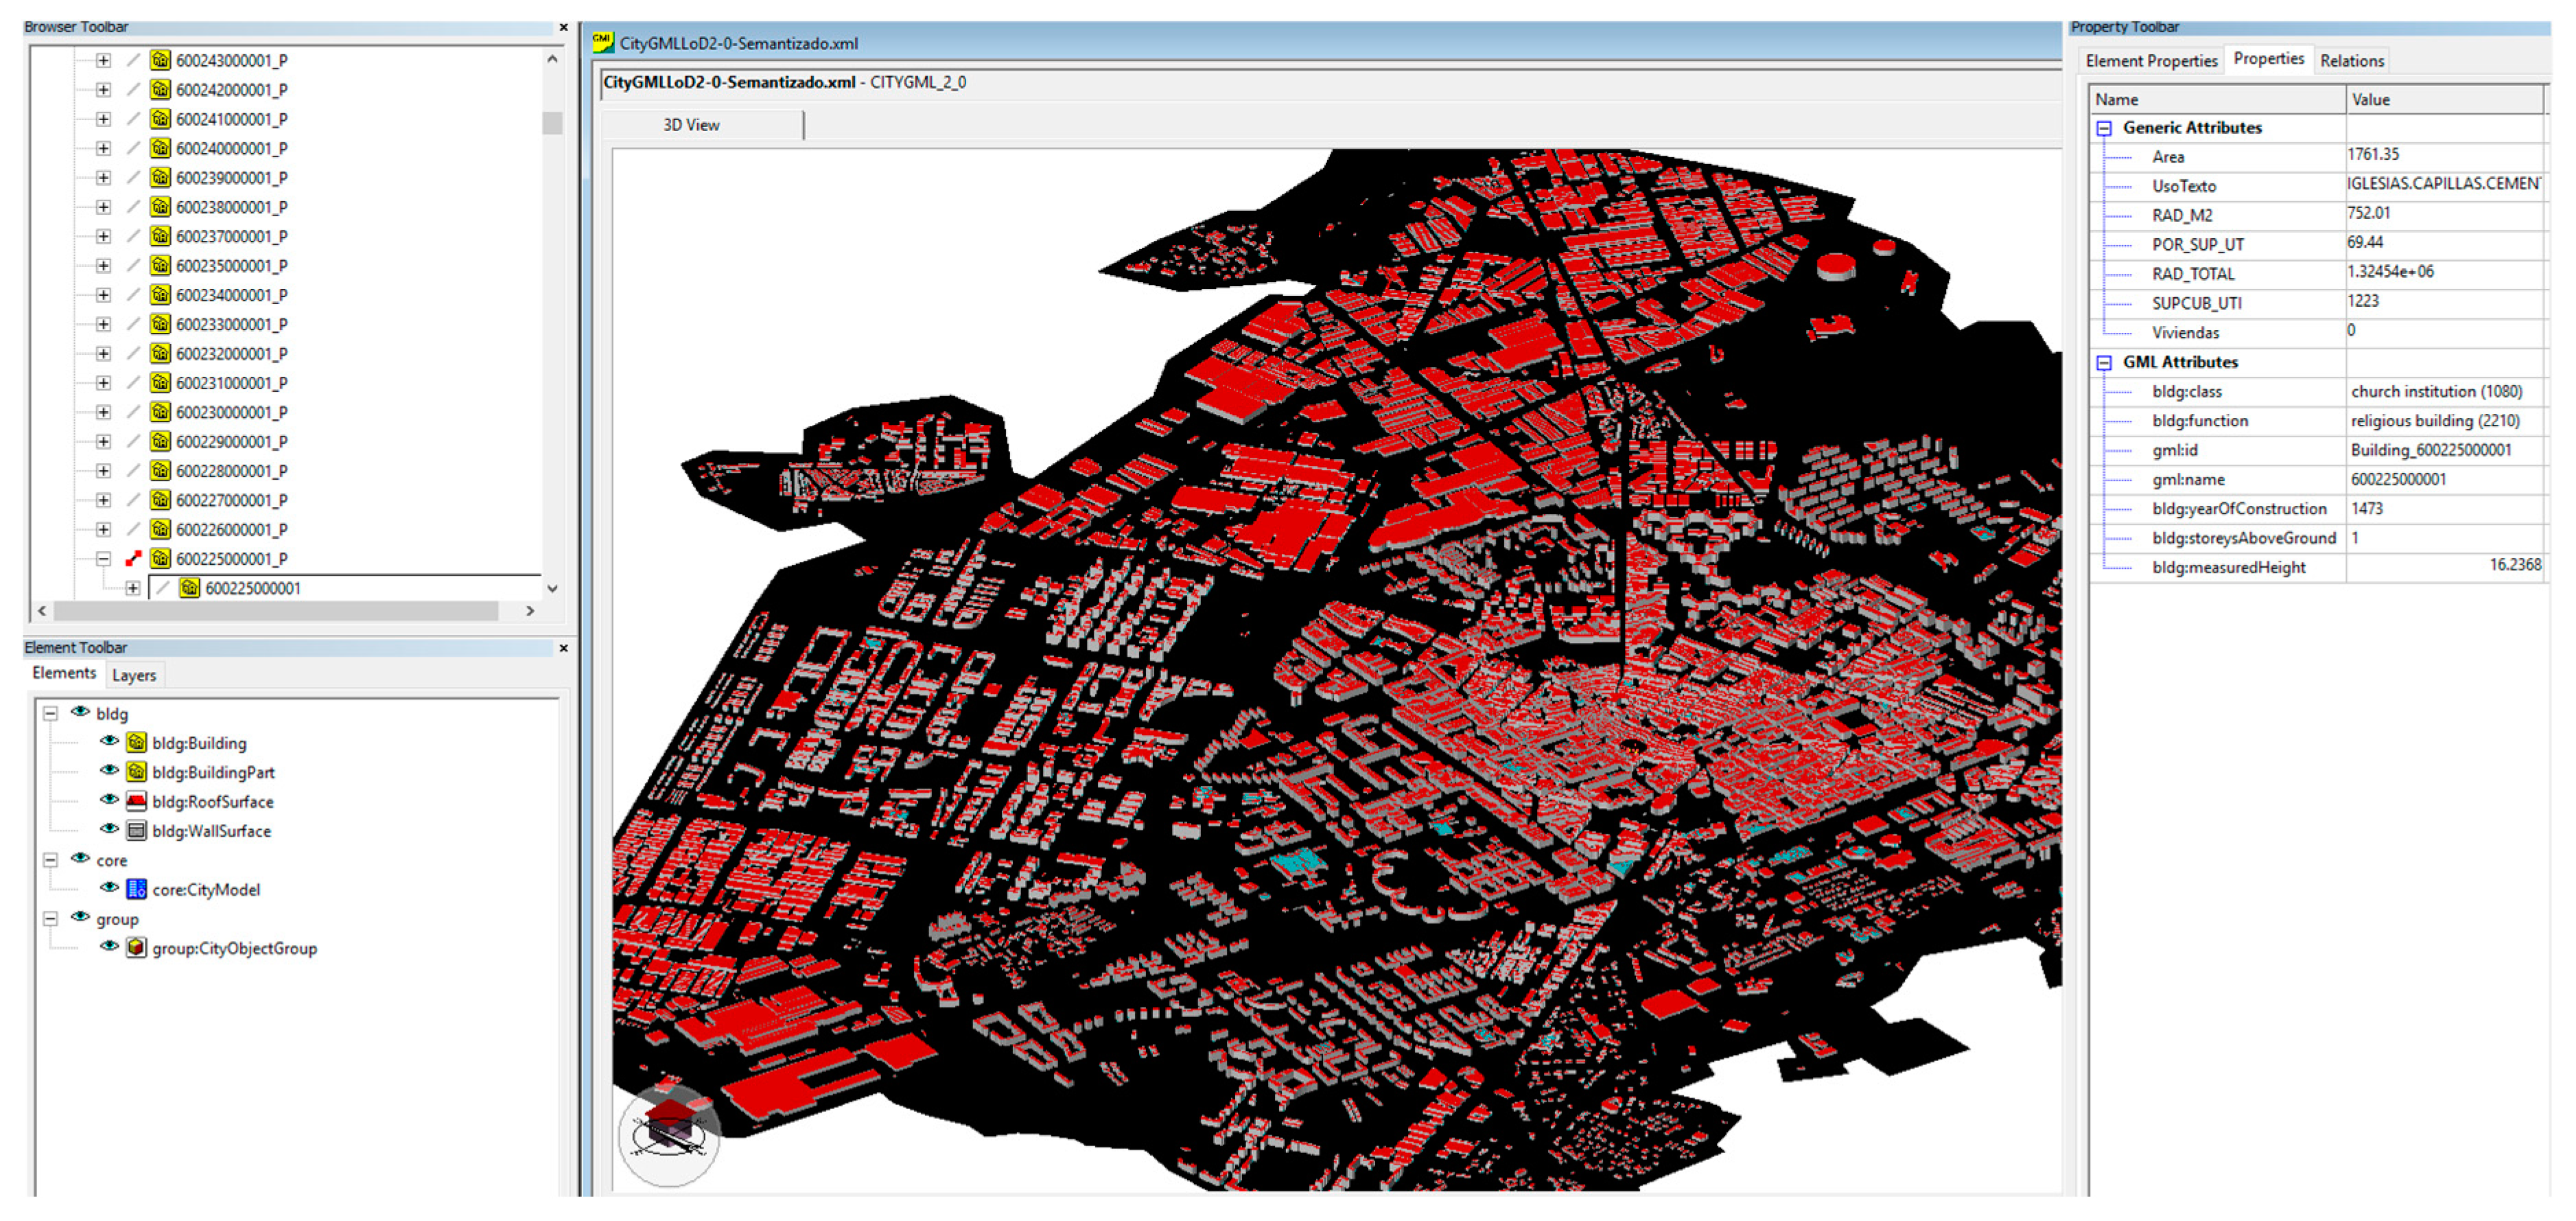Viewport: 2576px width, 1221px height.
Task: Click the building icon of 600239000001_P
Action: click(x=160, y=177)
